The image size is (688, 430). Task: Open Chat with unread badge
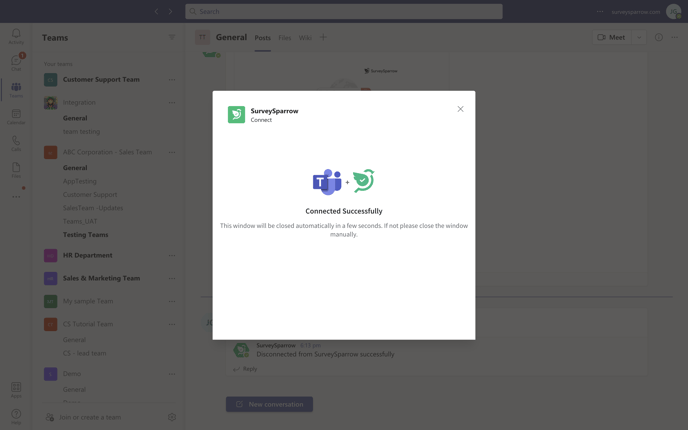click(x=16, y=63)
